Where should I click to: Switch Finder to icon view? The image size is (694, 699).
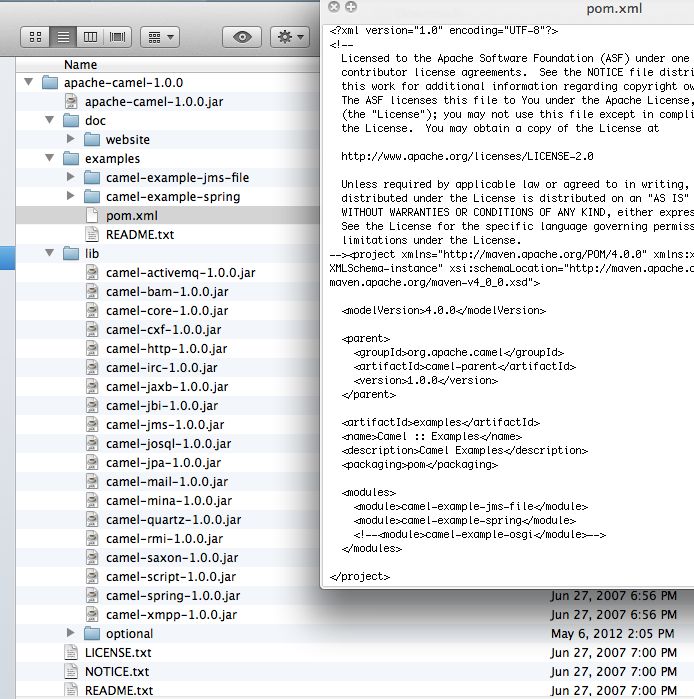35,37
